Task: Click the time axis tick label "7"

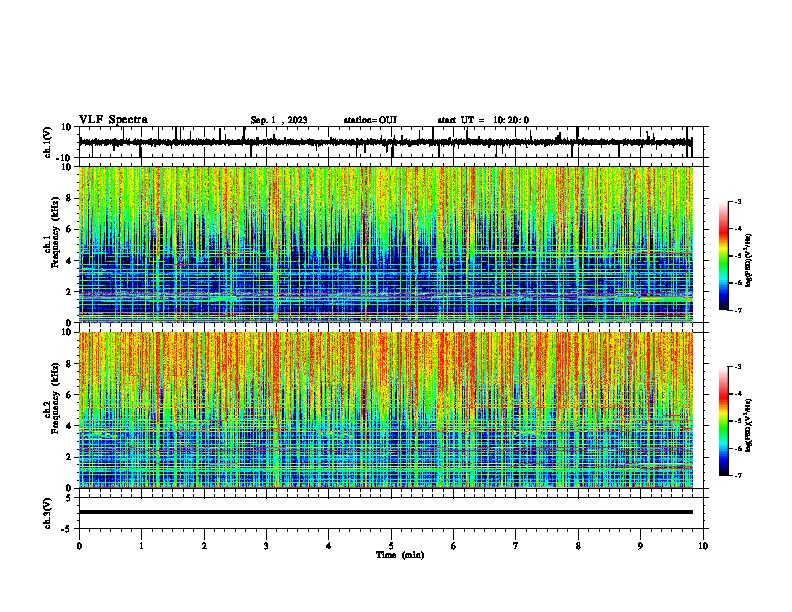Action: click(516, 546)
